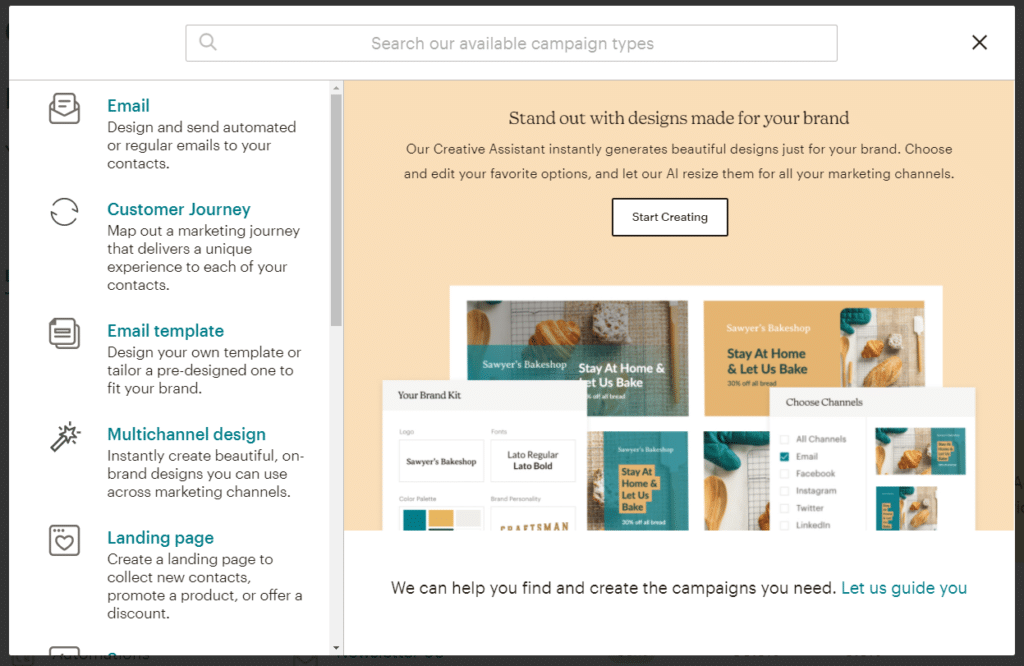Click the Creative Assistant preview image
The height and width of the screenshot is (666, 1024).
click(x=679, y=408)
